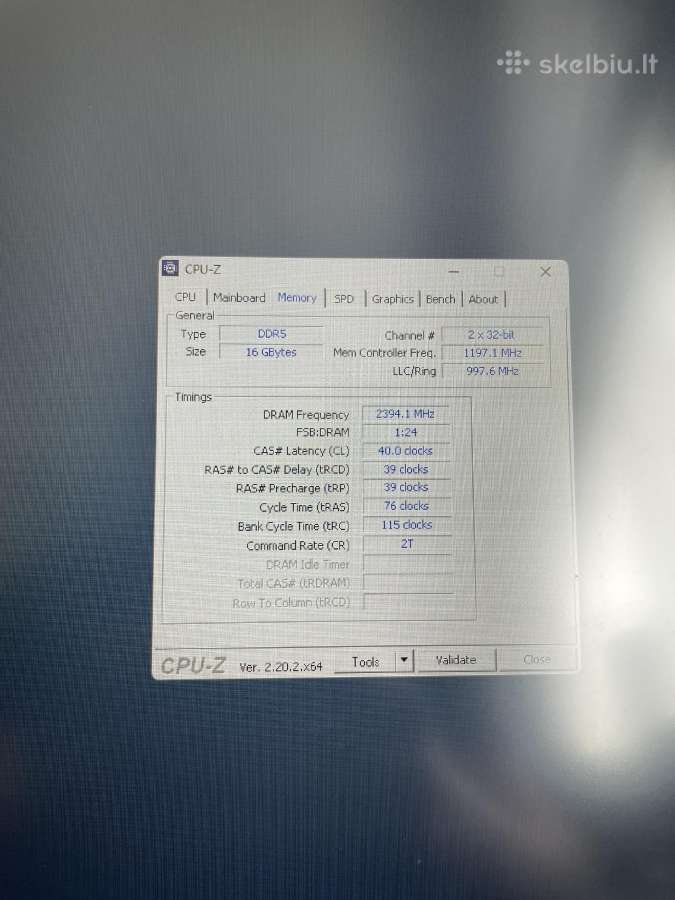675x900 pixels.
Task: Select the 76 clocks tRAS value
Action: click(406, 506)
